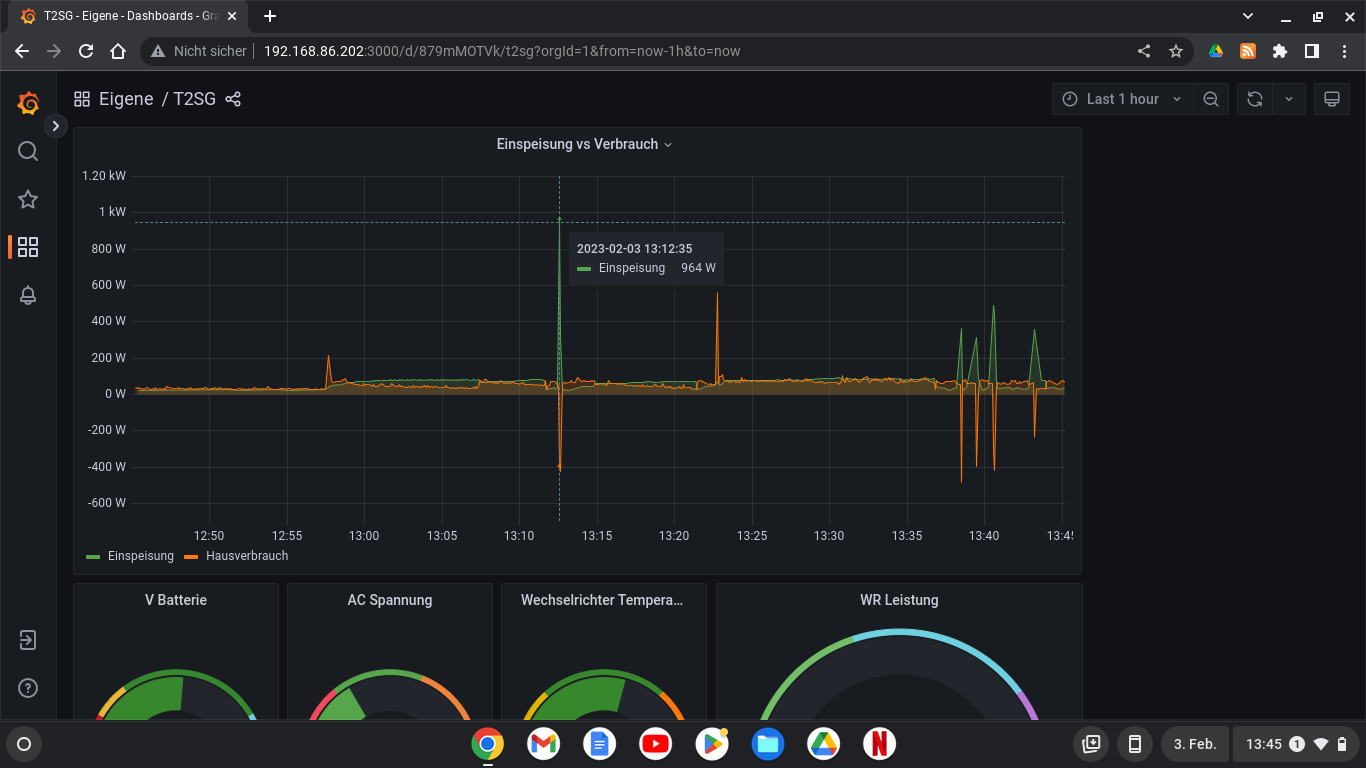Open the Tote holding space icon

1091,744
